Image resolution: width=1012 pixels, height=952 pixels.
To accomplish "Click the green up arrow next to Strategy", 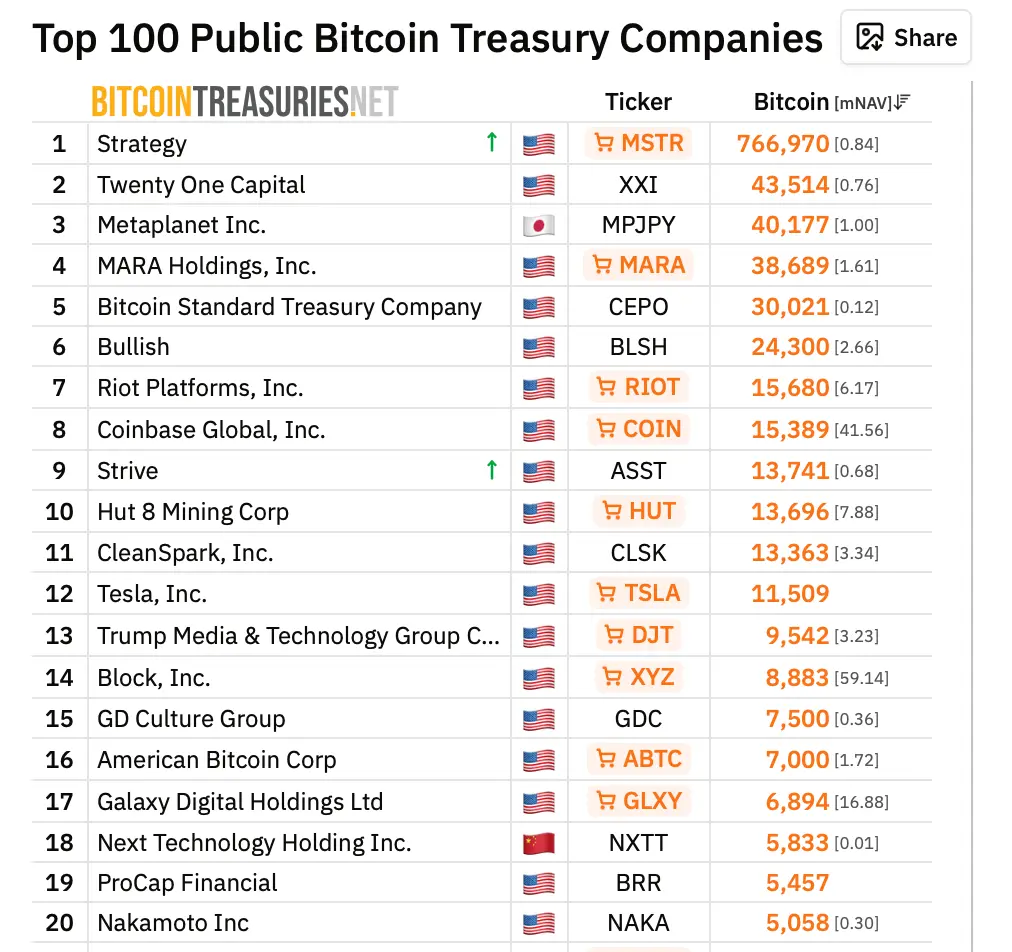I will click(x=491, y=142).
